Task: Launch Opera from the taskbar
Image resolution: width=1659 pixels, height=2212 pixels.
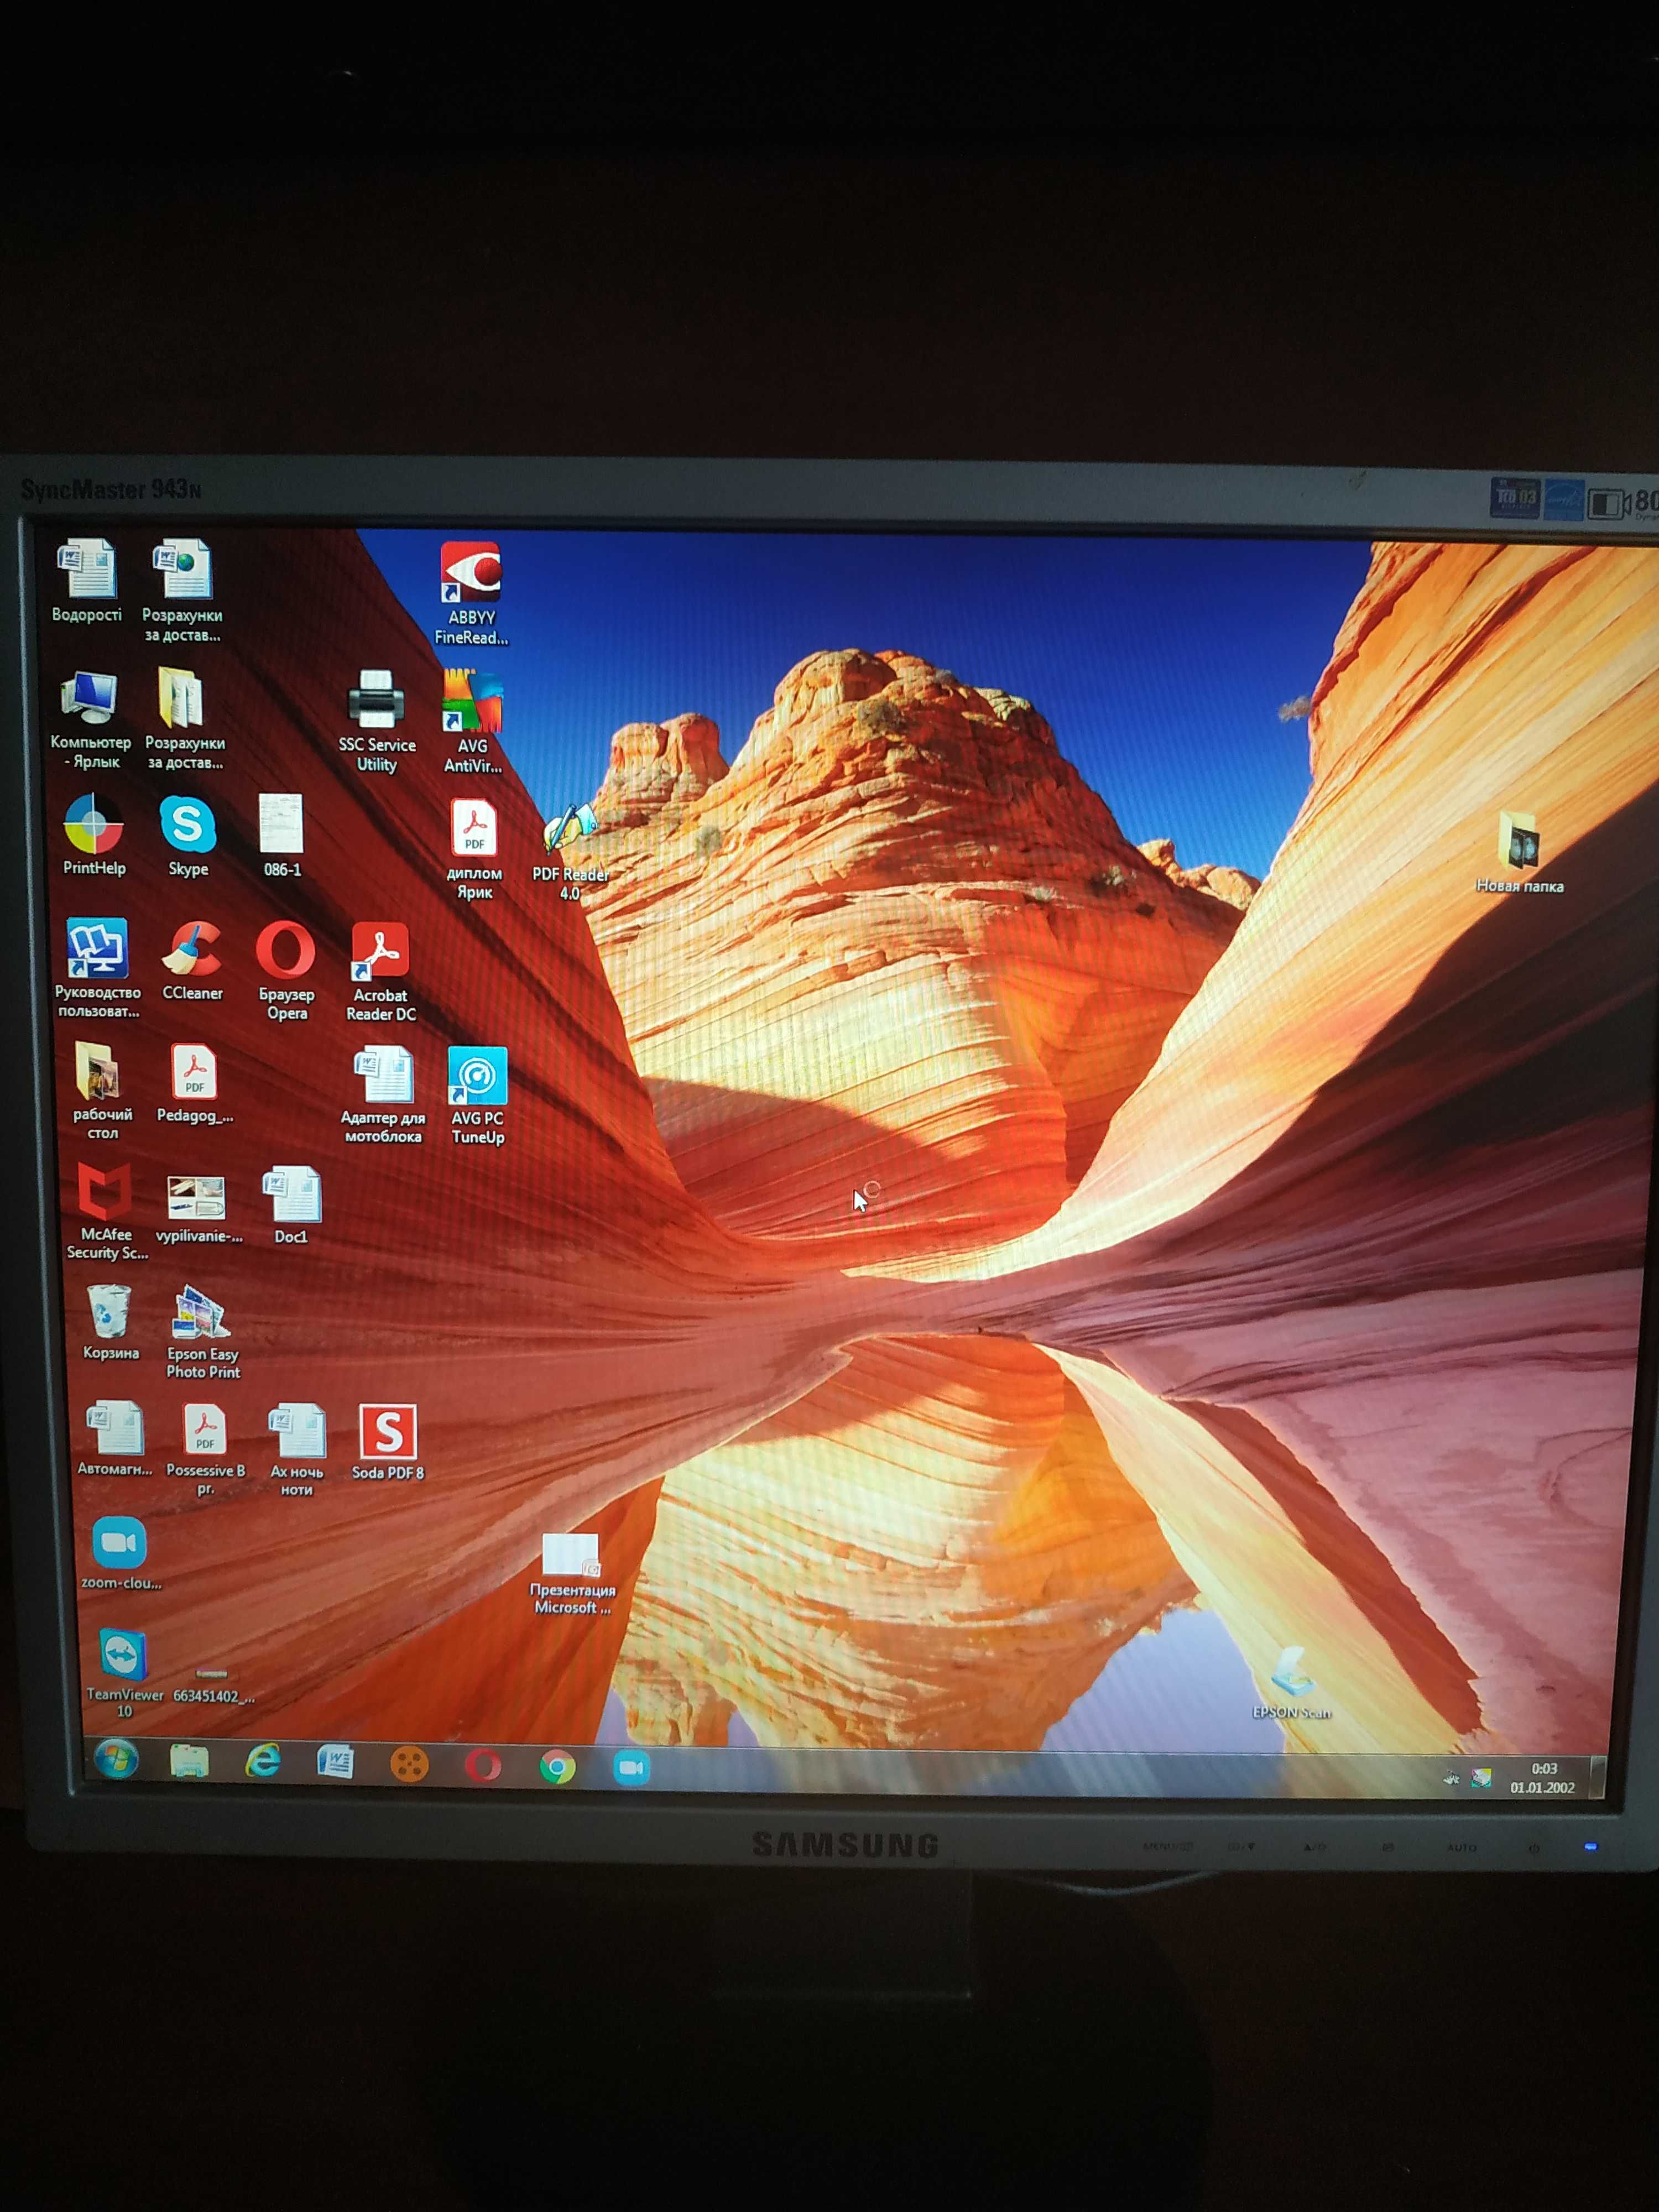Action: tap(483, 1766)
